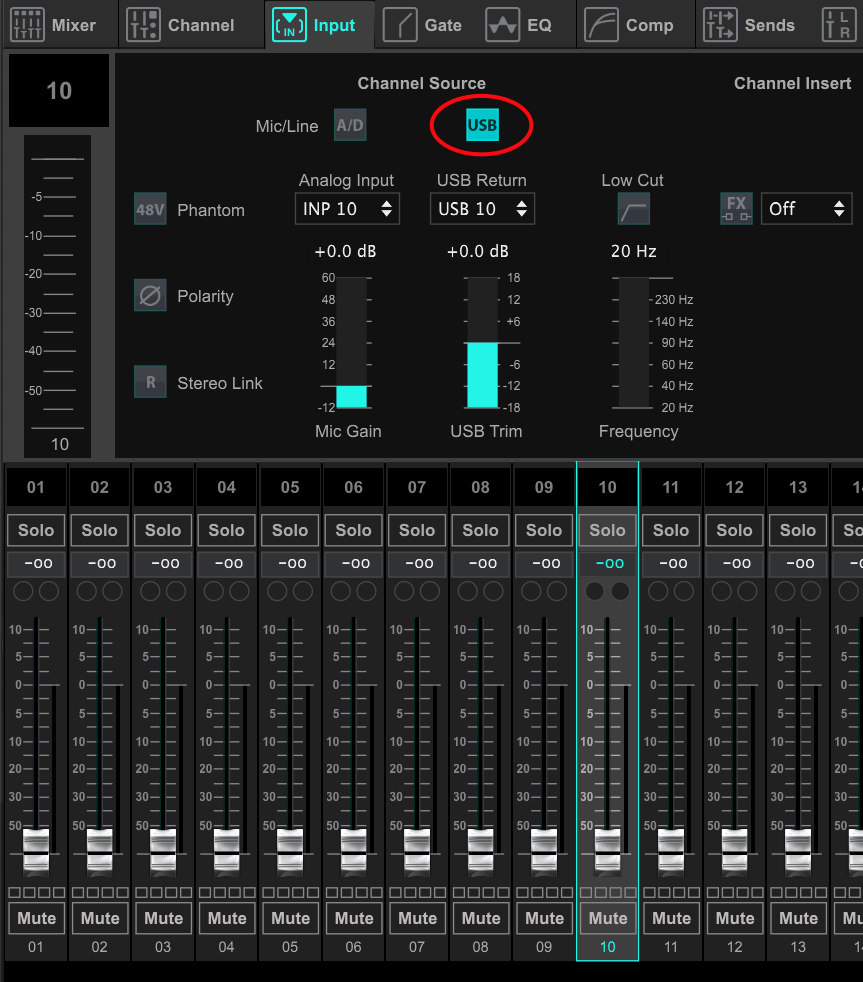Enable 48V Phantom power

click(151, 210)
